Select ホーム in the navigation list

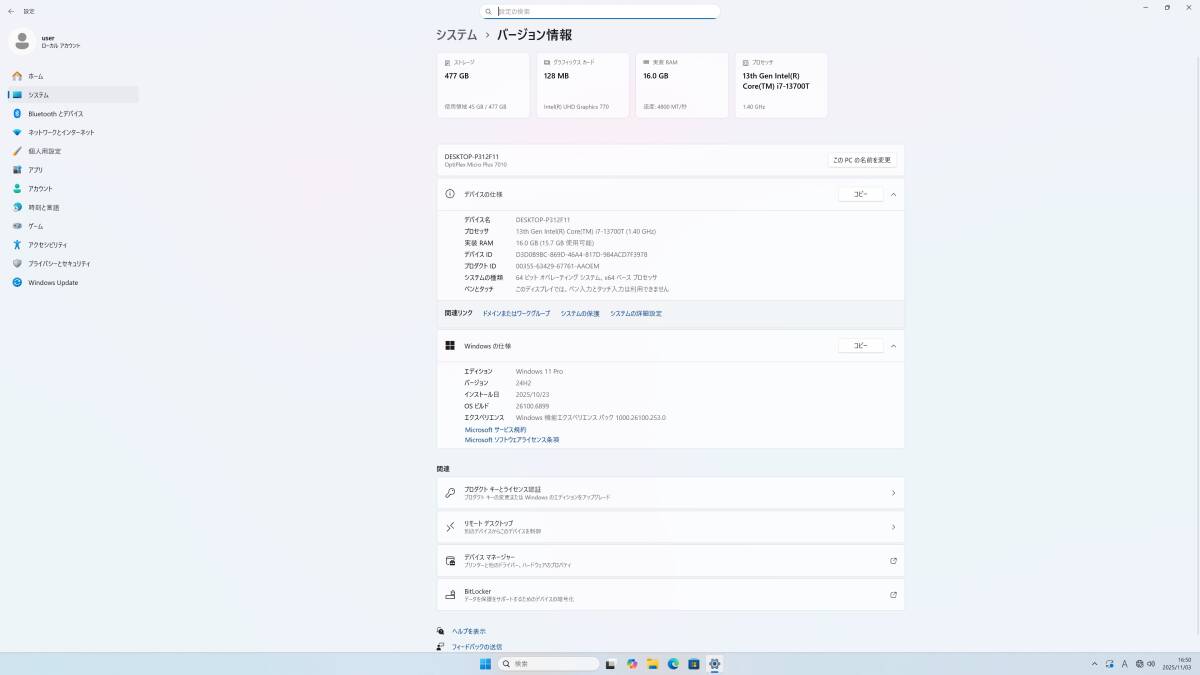pos(36,75)
